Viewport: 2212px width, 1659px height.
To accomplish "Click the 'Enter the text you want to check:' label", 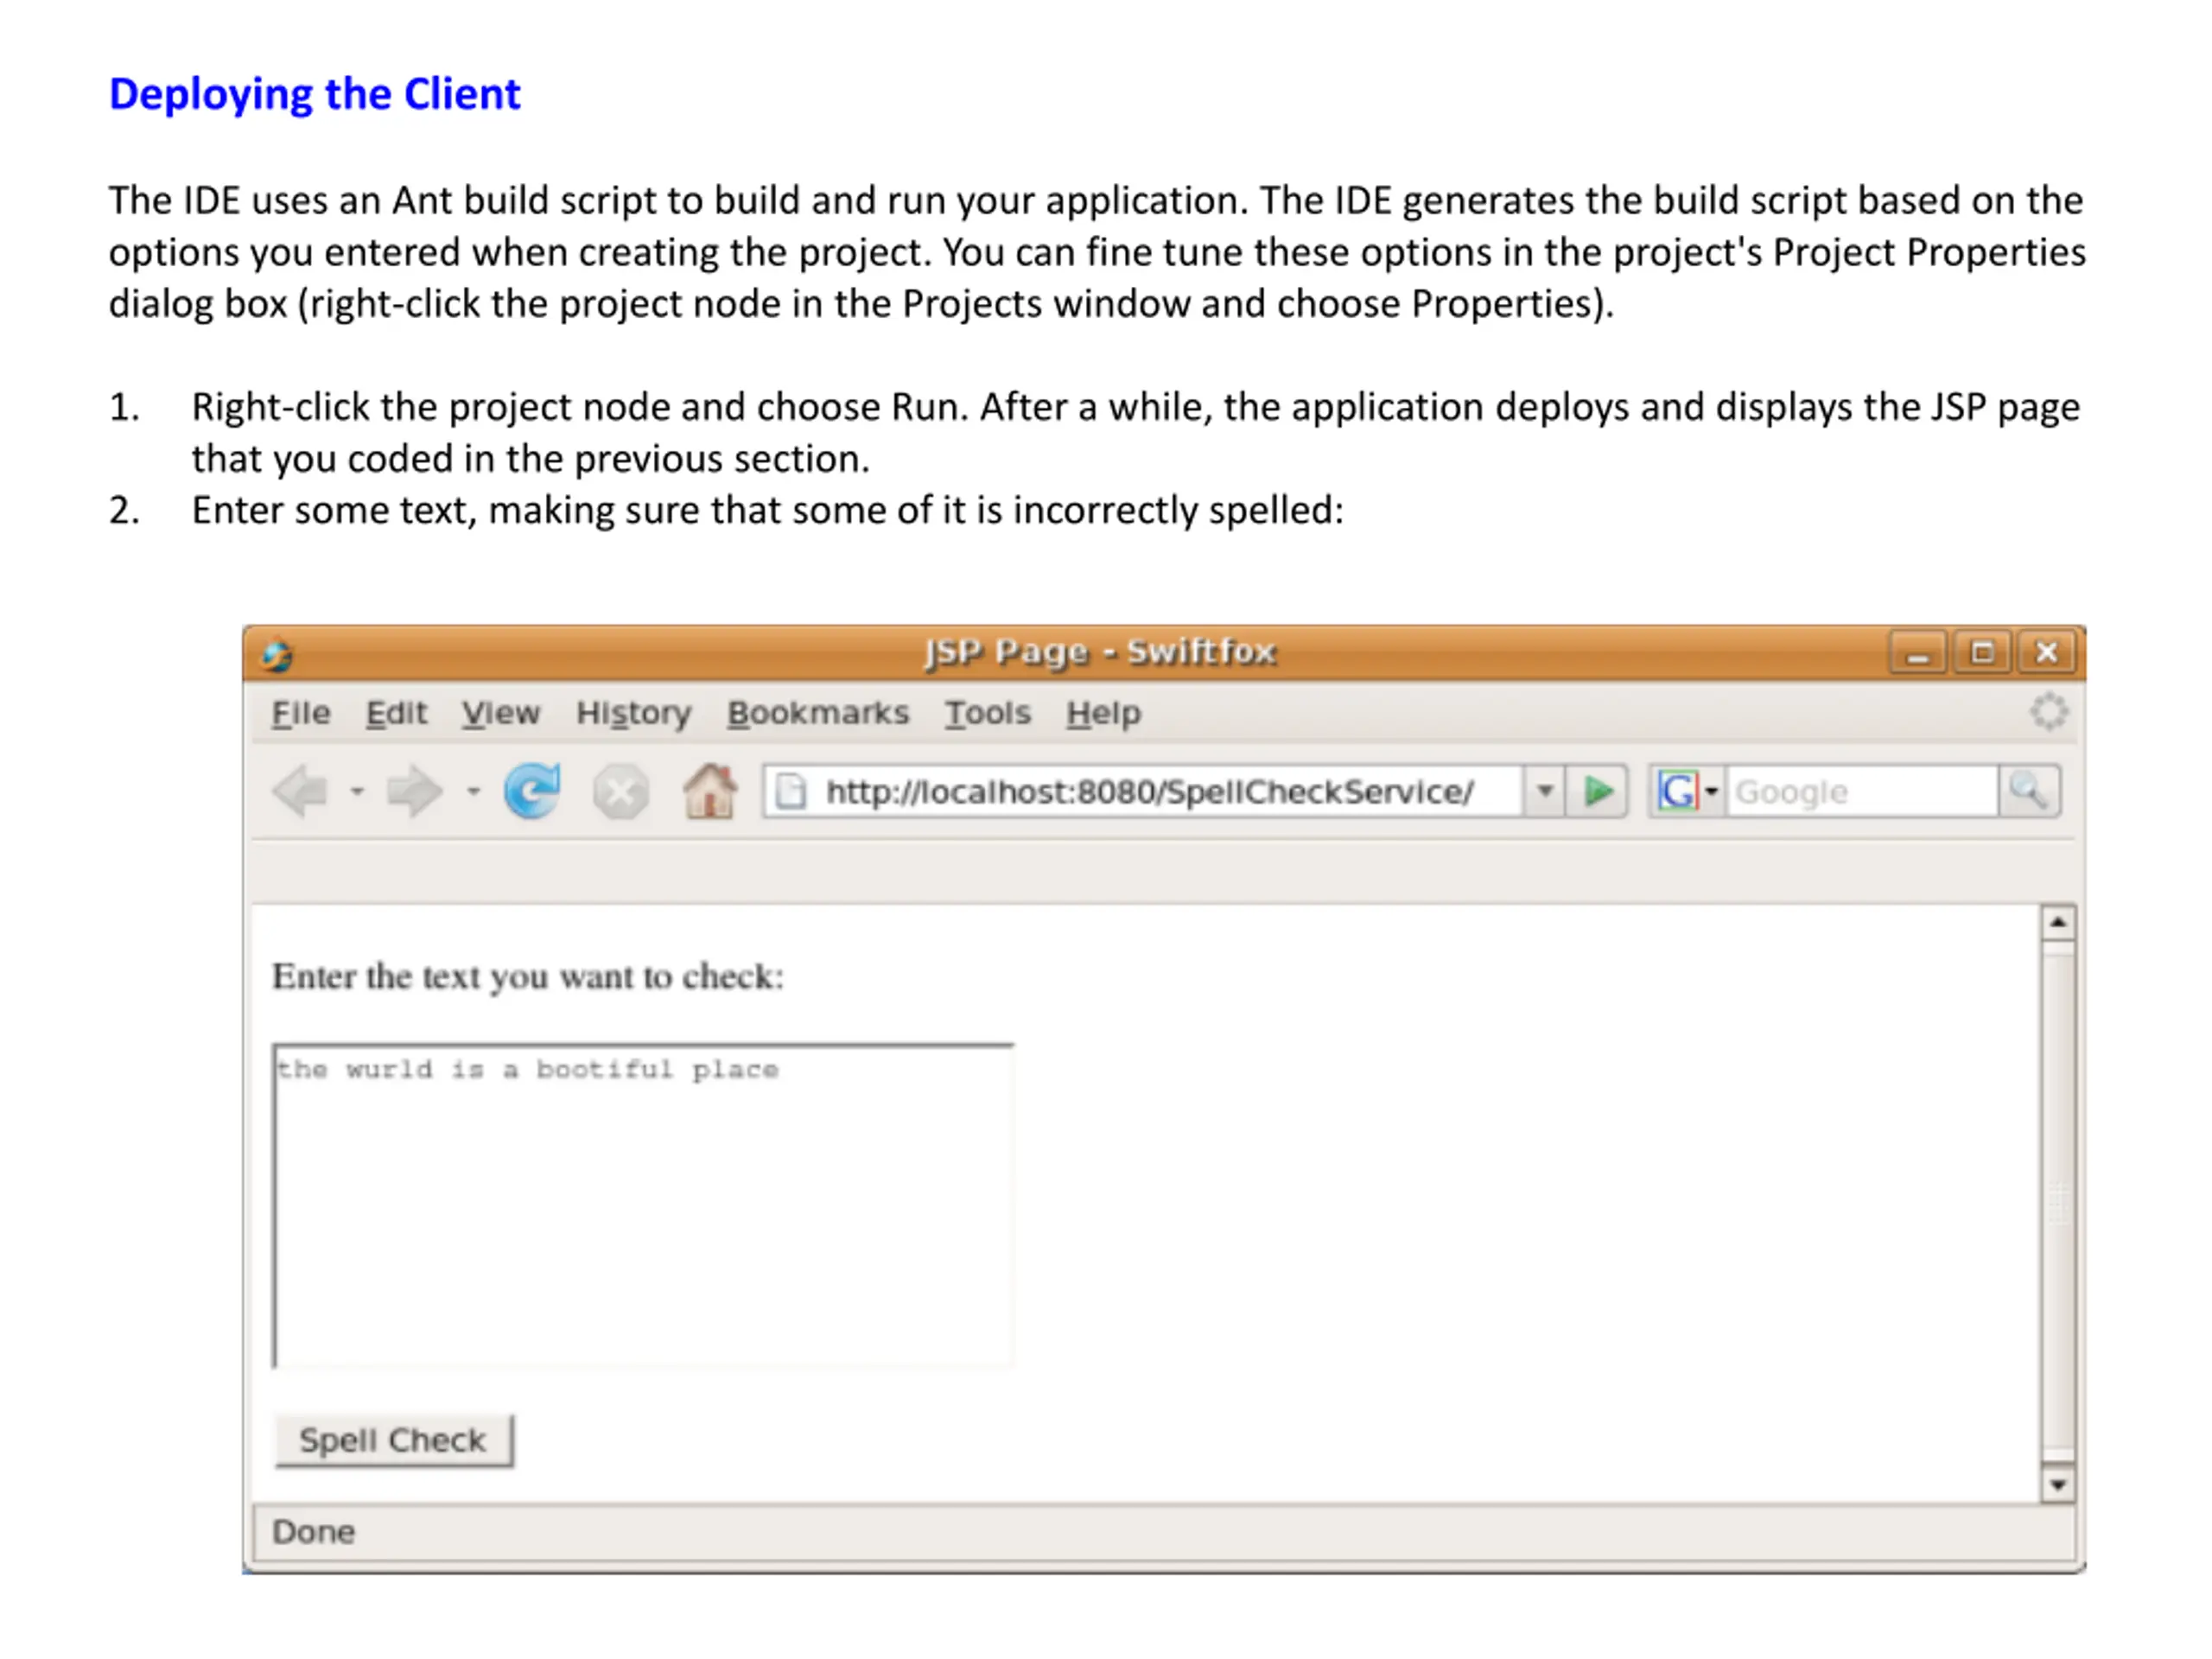I will click(x=528, y=977).
